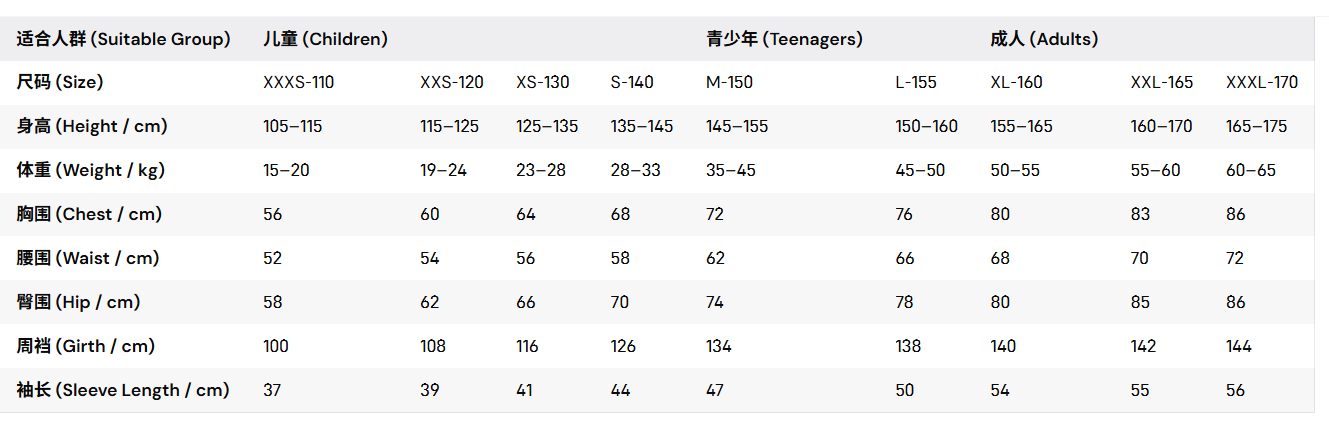1329x434 pixels.
Task: Click the Weight / kg row label
Action: (91, 170)
